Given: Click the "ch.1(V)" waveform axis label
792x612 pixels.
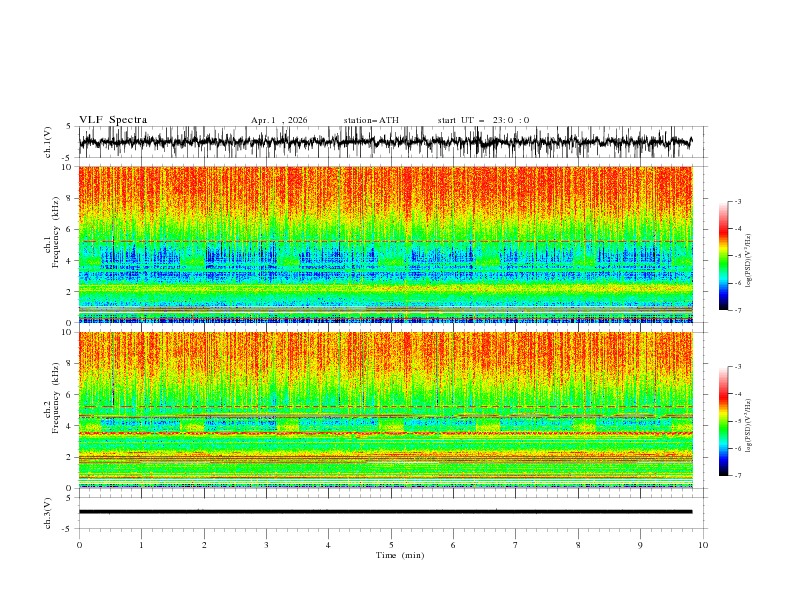Looking at the screenshot, I should coord(48,142).
